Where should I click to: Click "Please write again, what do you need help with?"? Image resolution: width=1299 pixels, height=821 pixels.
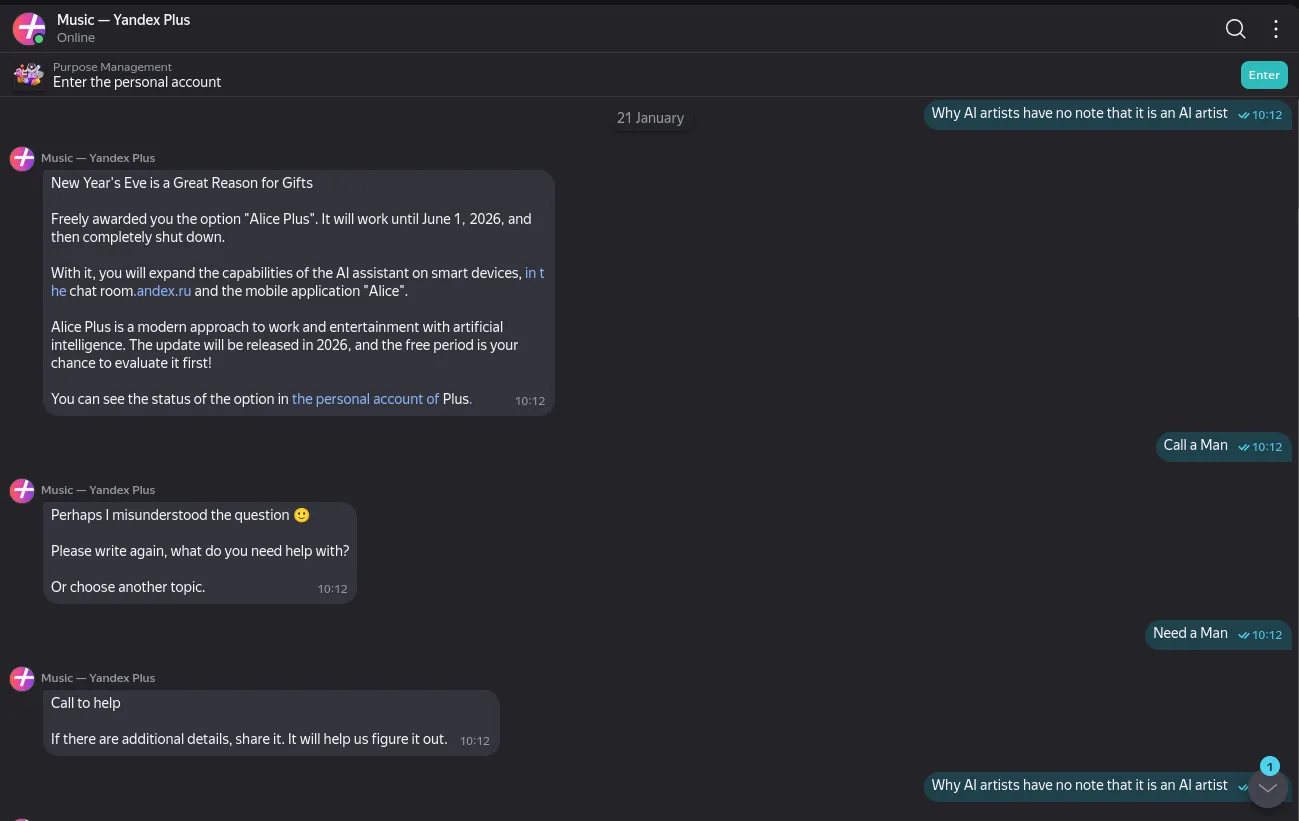coord(200,551)
